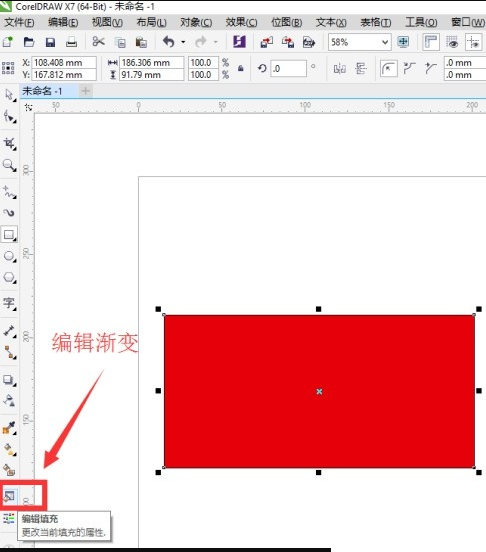Click the Copy icon
486x552 pixels.
[120, 43]
